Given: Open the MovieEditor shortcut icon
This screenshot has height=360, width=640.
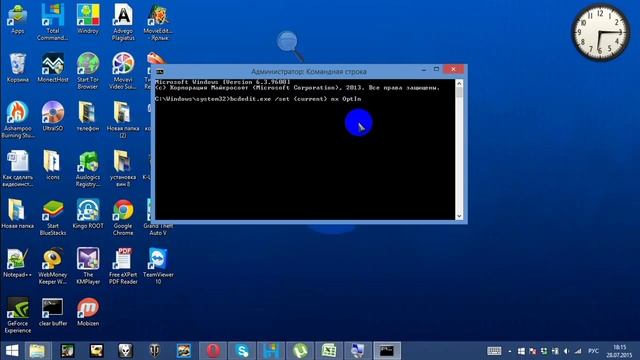Looking at the screenshot, I should [x=158, y=22].
